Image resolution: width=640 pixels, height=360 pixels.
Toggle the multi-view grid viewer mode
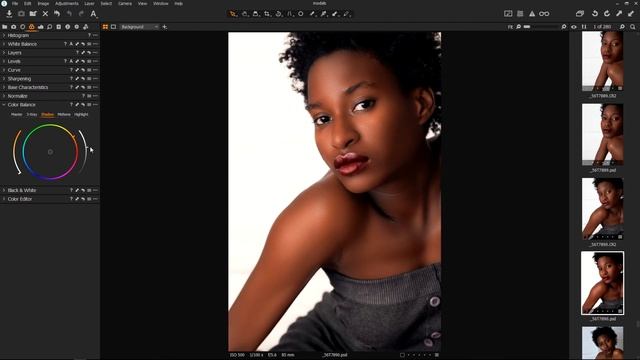tap(105, 27)
